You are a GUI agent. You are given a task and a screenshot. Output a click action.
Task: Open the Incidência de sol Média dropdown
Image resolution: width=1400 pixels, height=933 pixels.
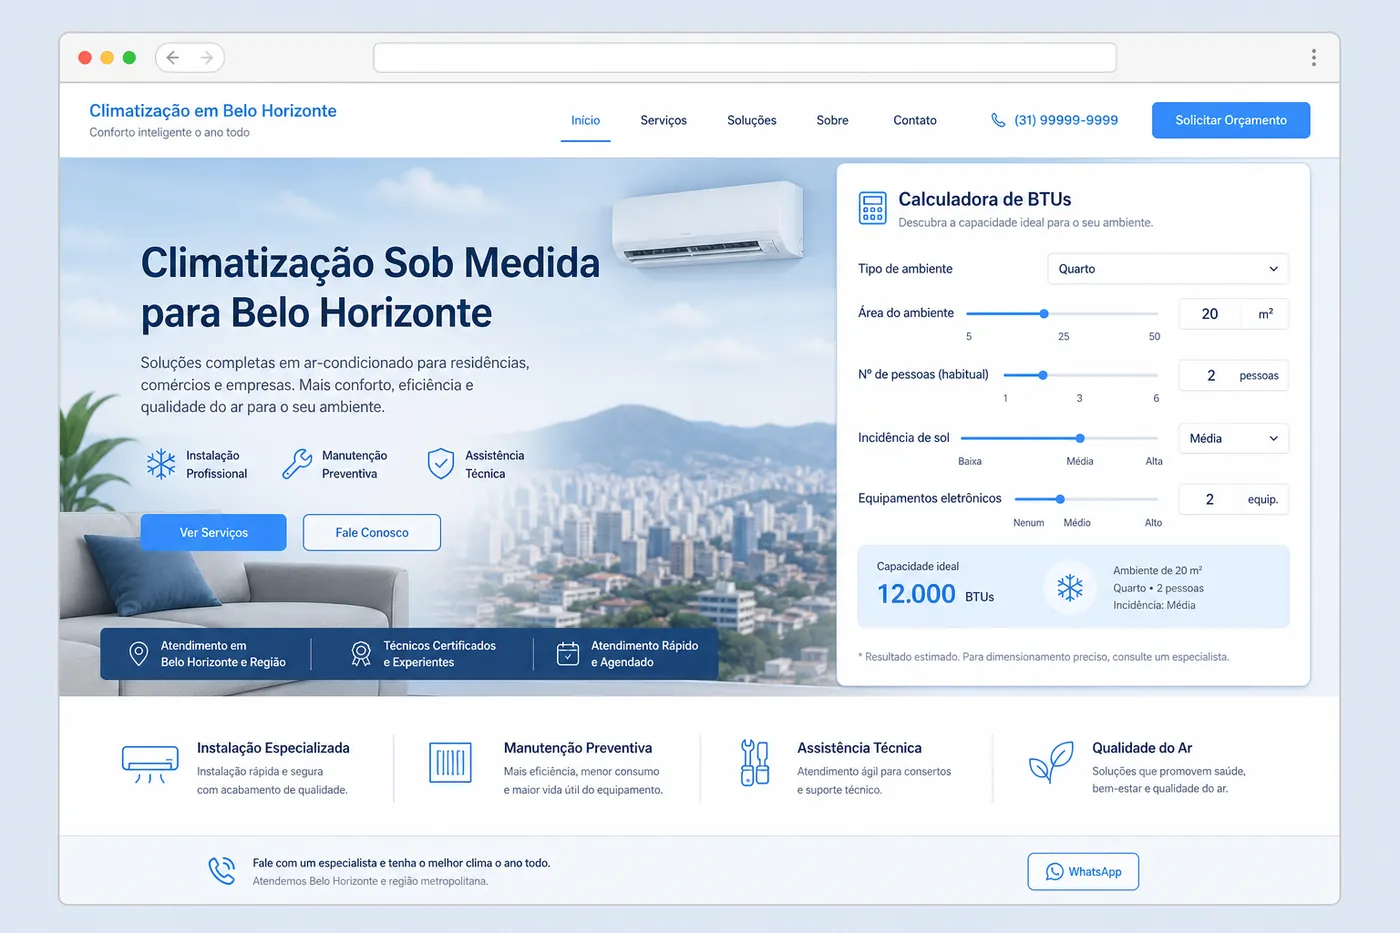(1233, 438)
